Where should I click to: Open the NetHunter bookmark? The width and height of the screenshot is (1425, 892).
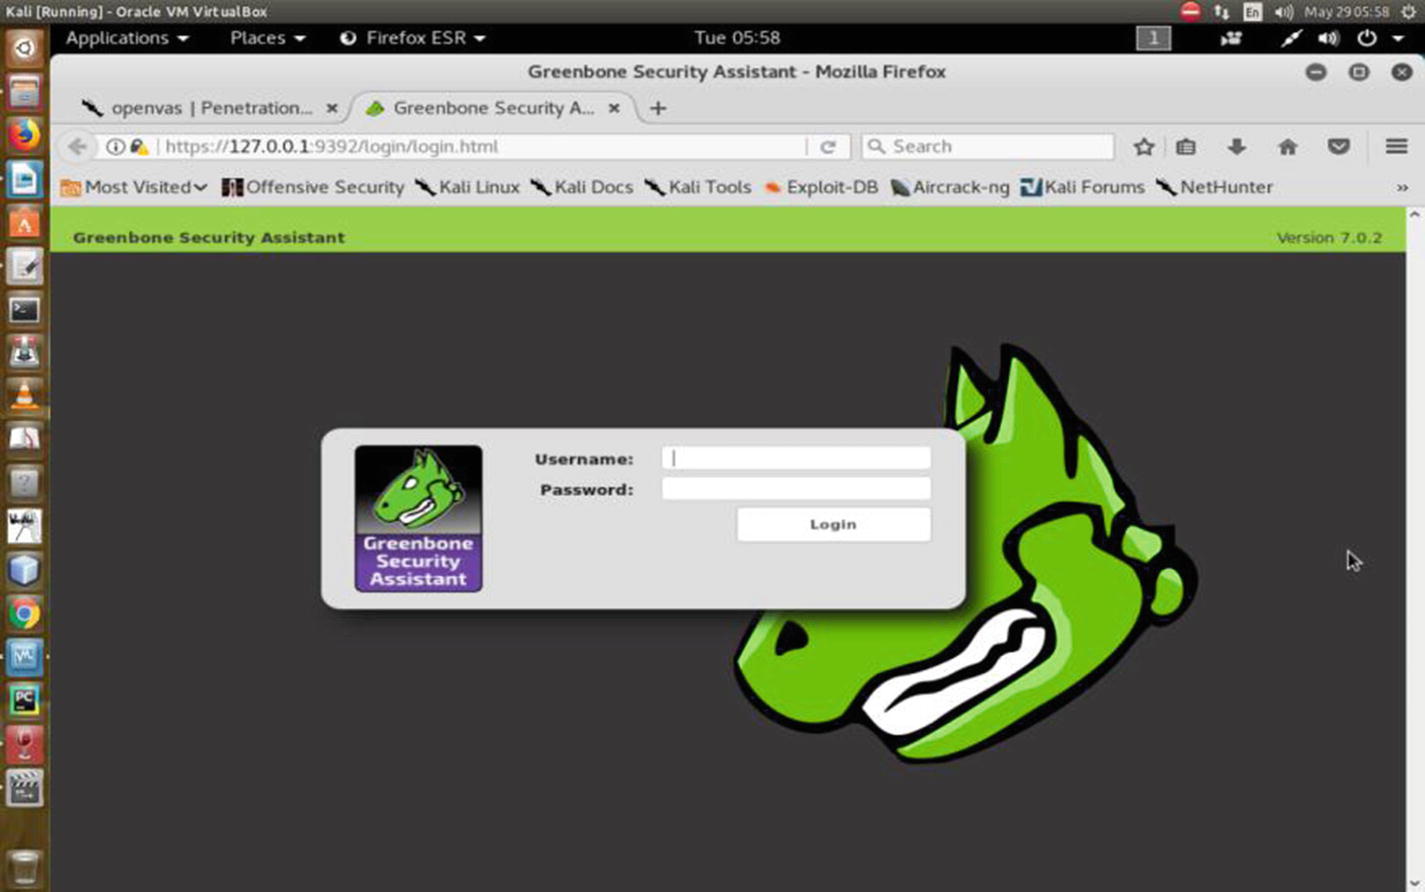coord(1214,187)
